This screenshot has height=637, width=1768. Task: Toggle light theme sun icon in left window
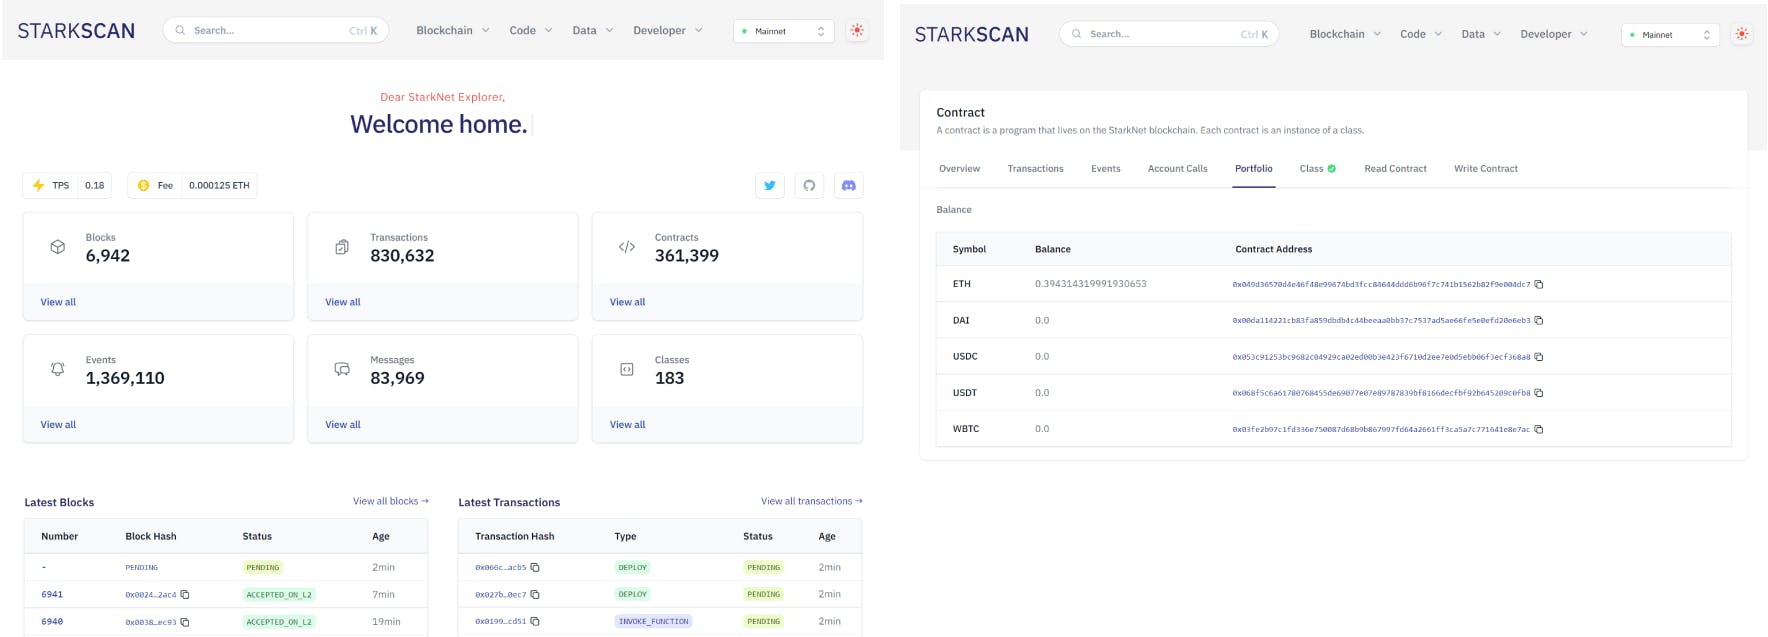[x=857, y=31]
